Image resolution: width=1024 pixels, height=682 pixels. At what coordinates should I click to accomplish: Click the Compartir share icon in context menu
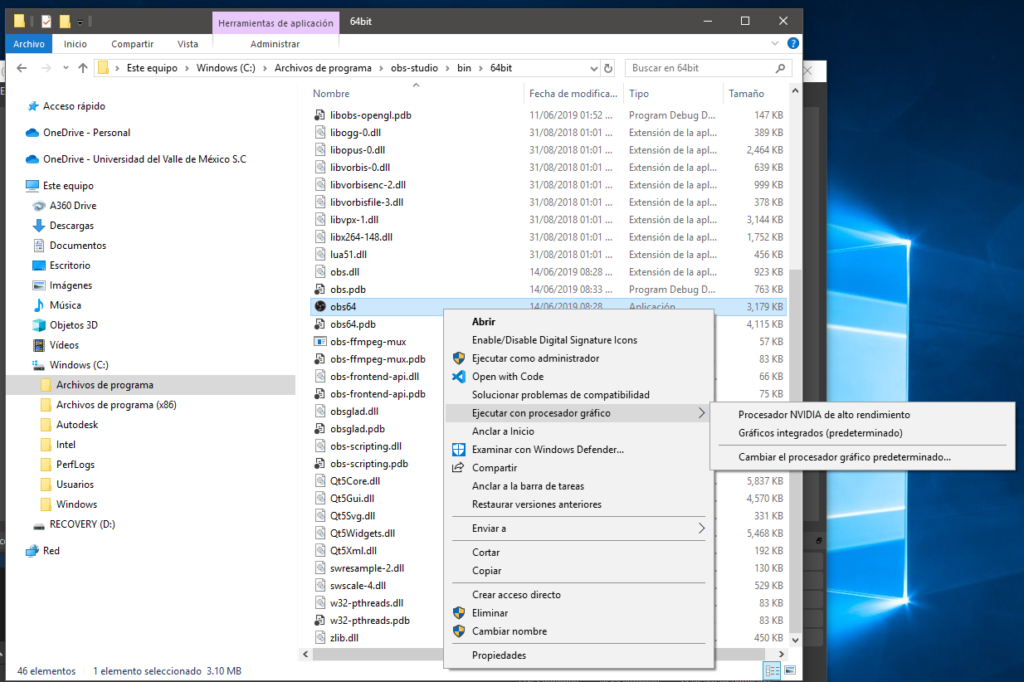coord(459,468)
